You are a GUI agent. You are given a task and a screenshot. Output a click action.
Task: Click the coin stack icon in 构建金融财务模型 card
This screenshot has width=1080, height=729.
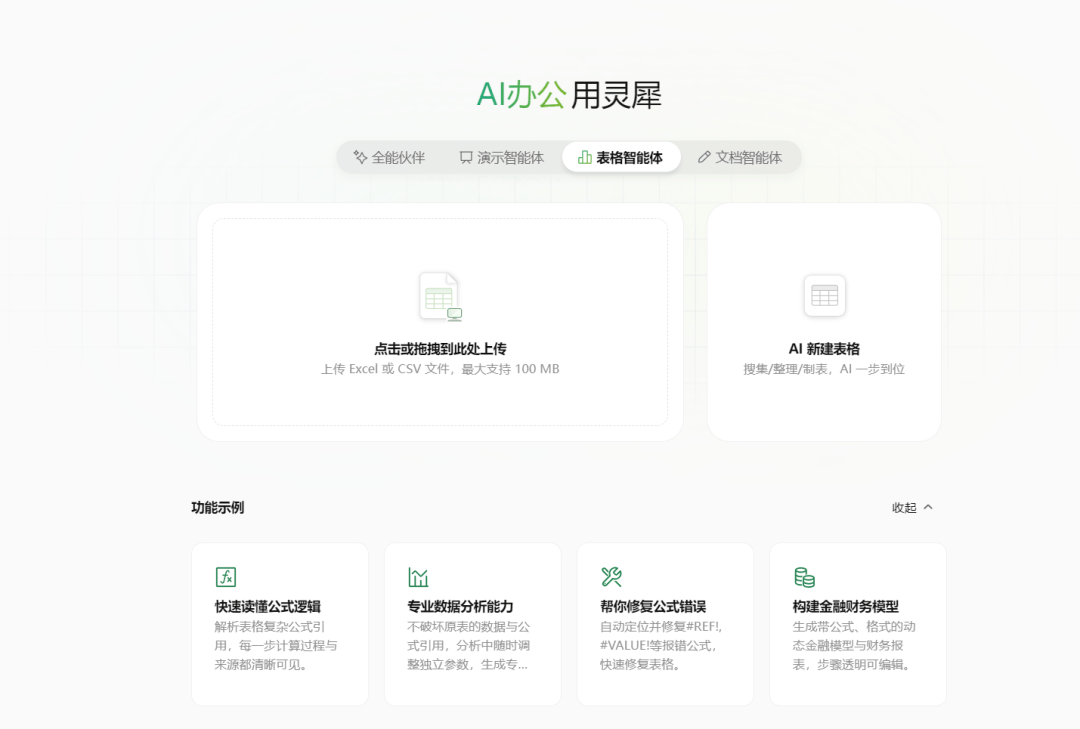[804, 577]
